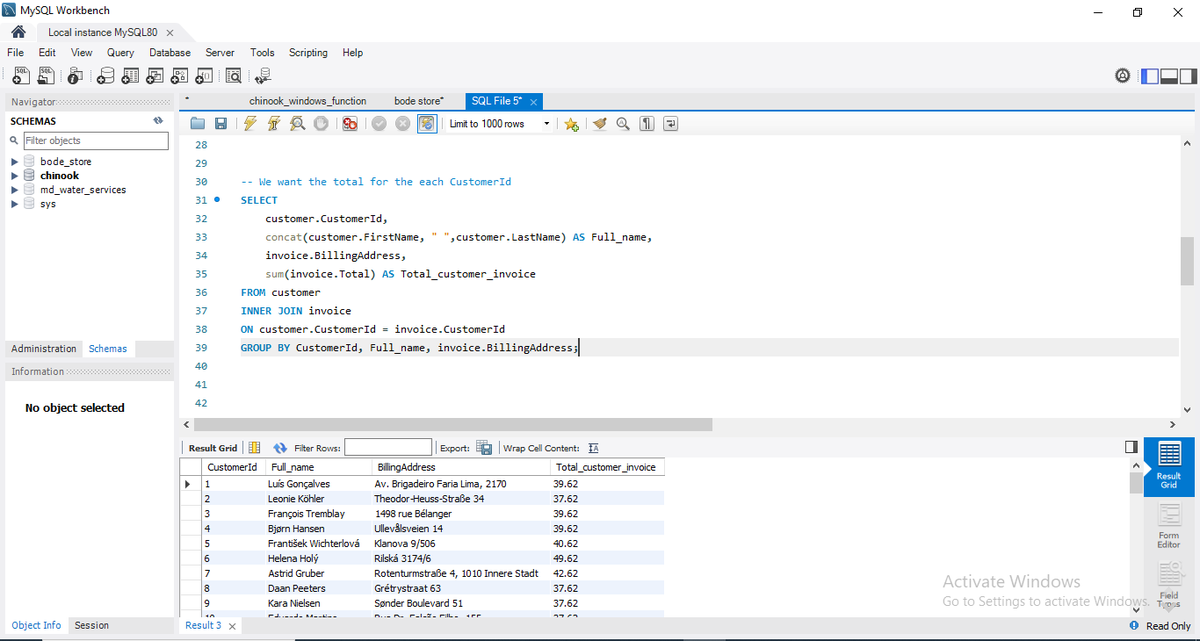Toggle the left sidebar panel visibility
Screen dimensions: 1200x641
pos(1150,75)
